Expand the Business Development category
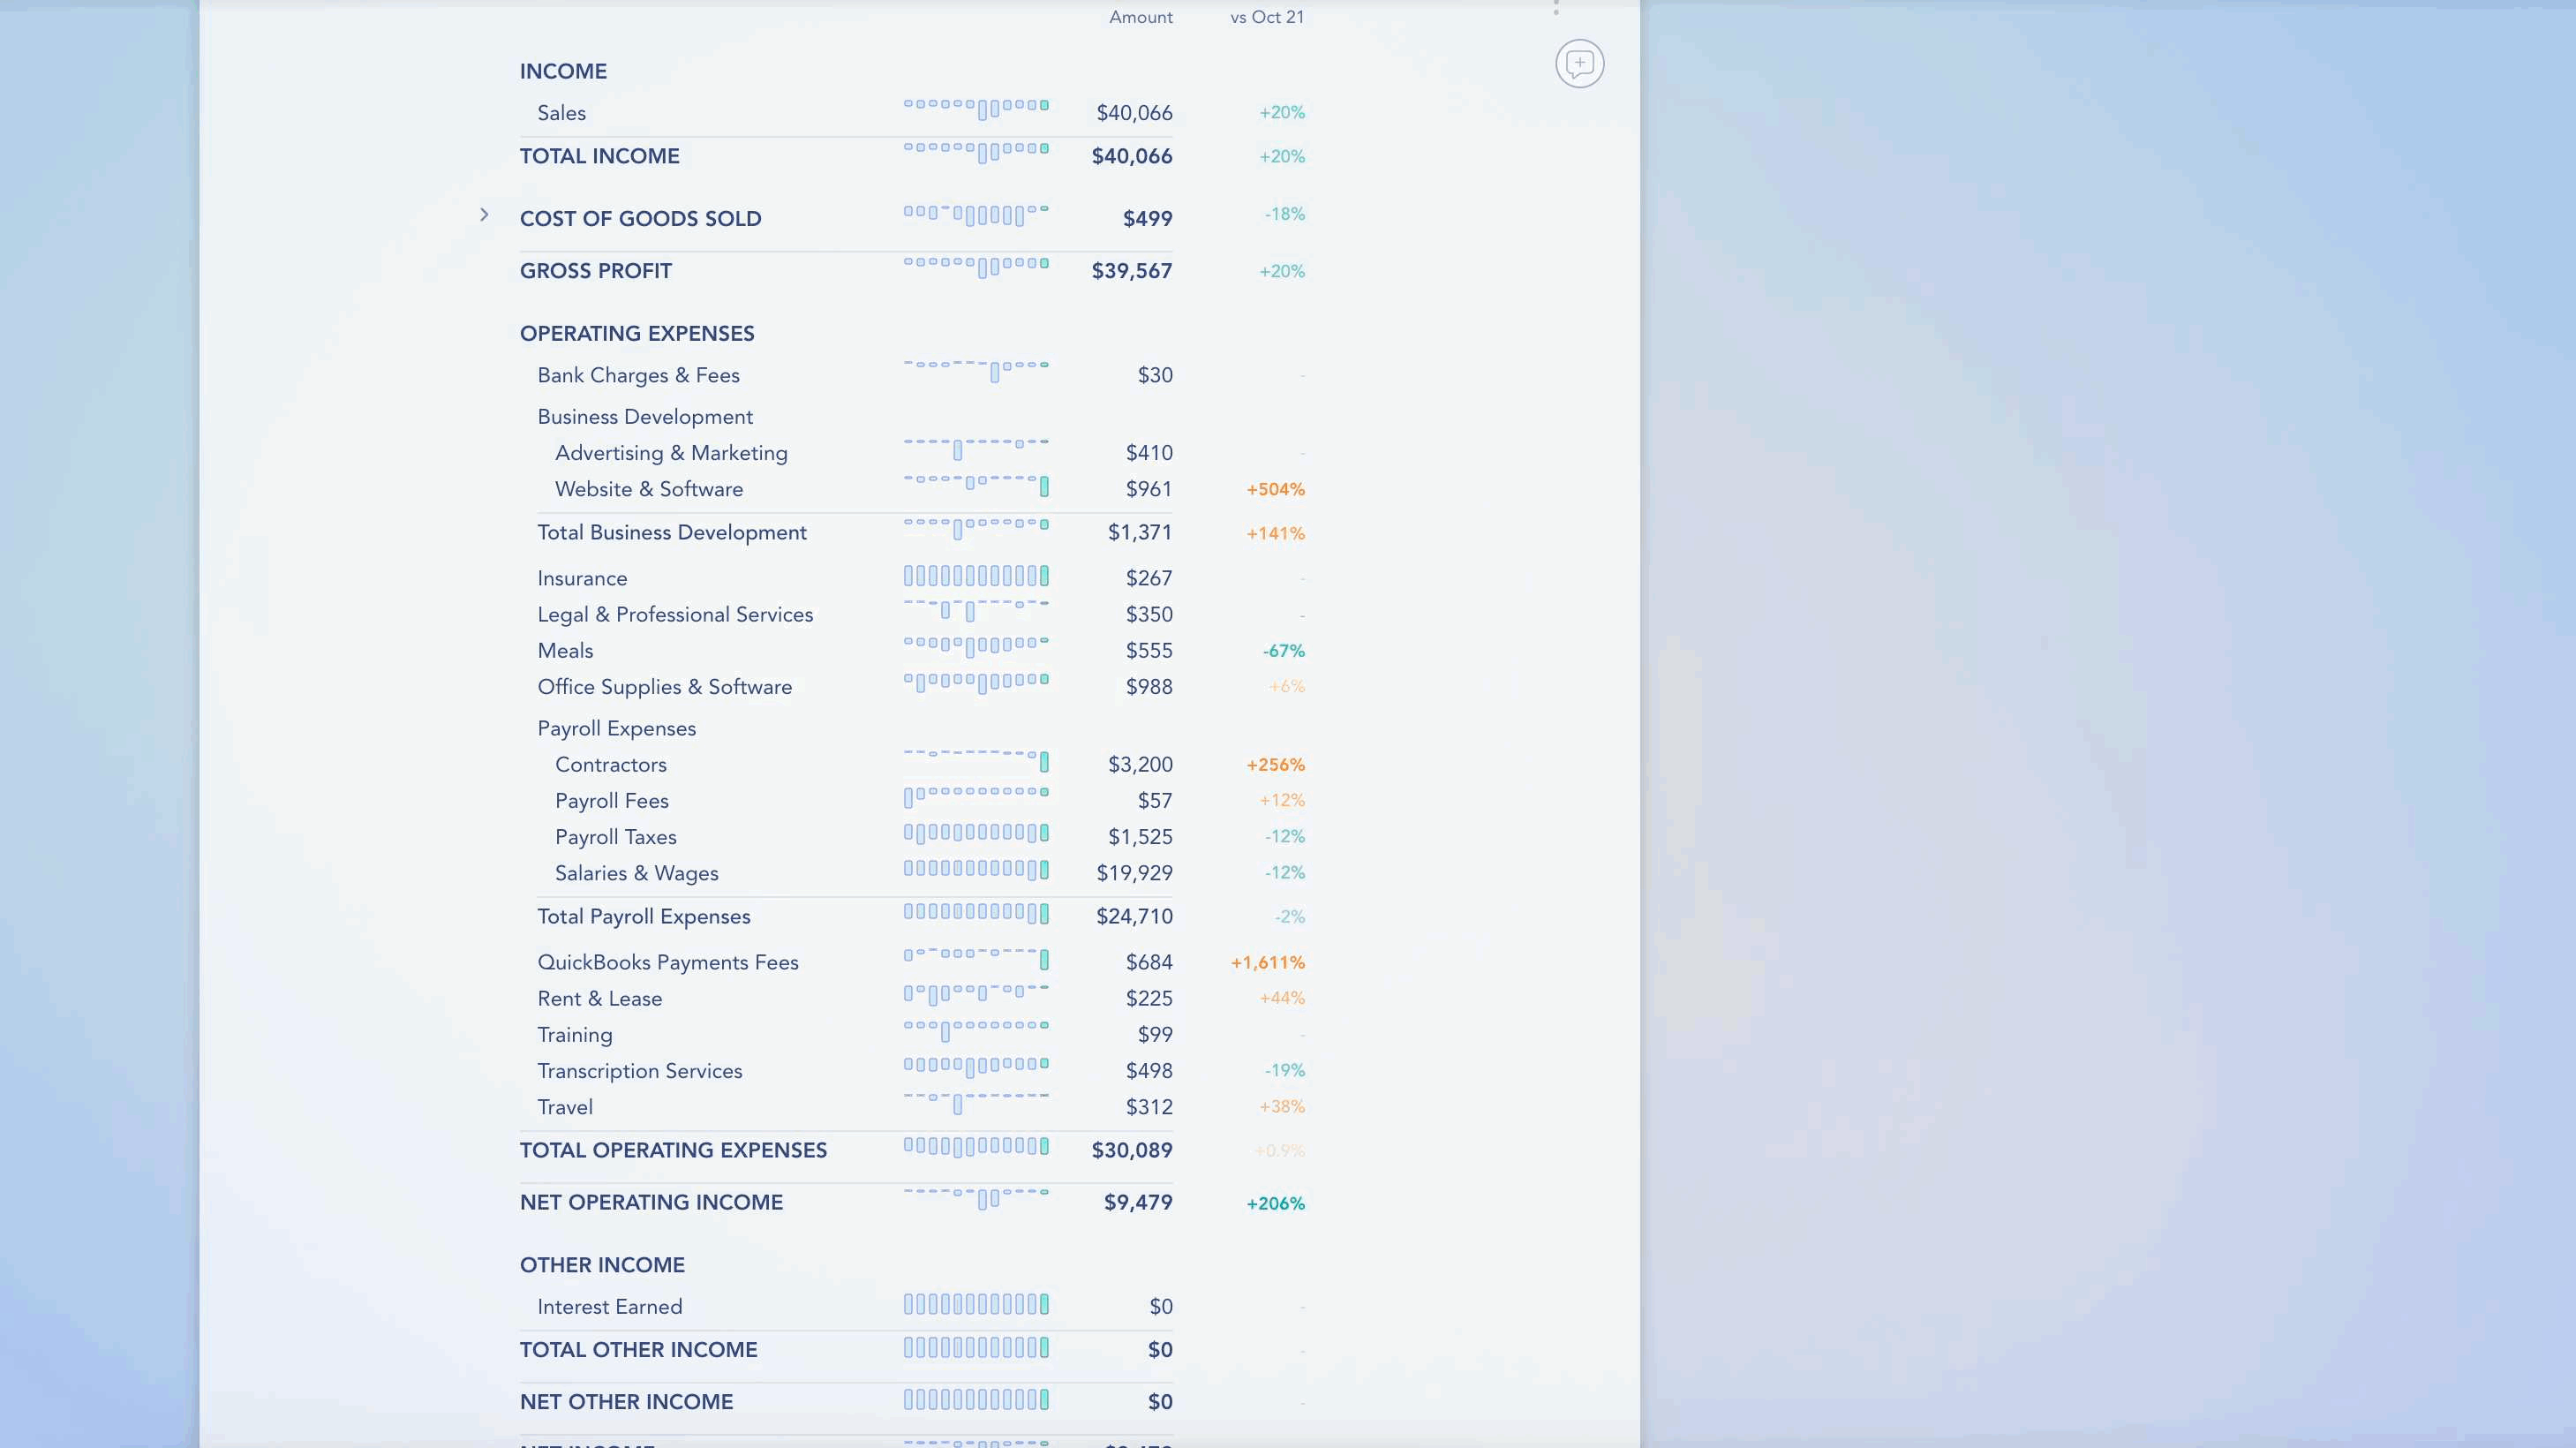The width and height of the screenshot is (2576, 1448). point(646,416)
